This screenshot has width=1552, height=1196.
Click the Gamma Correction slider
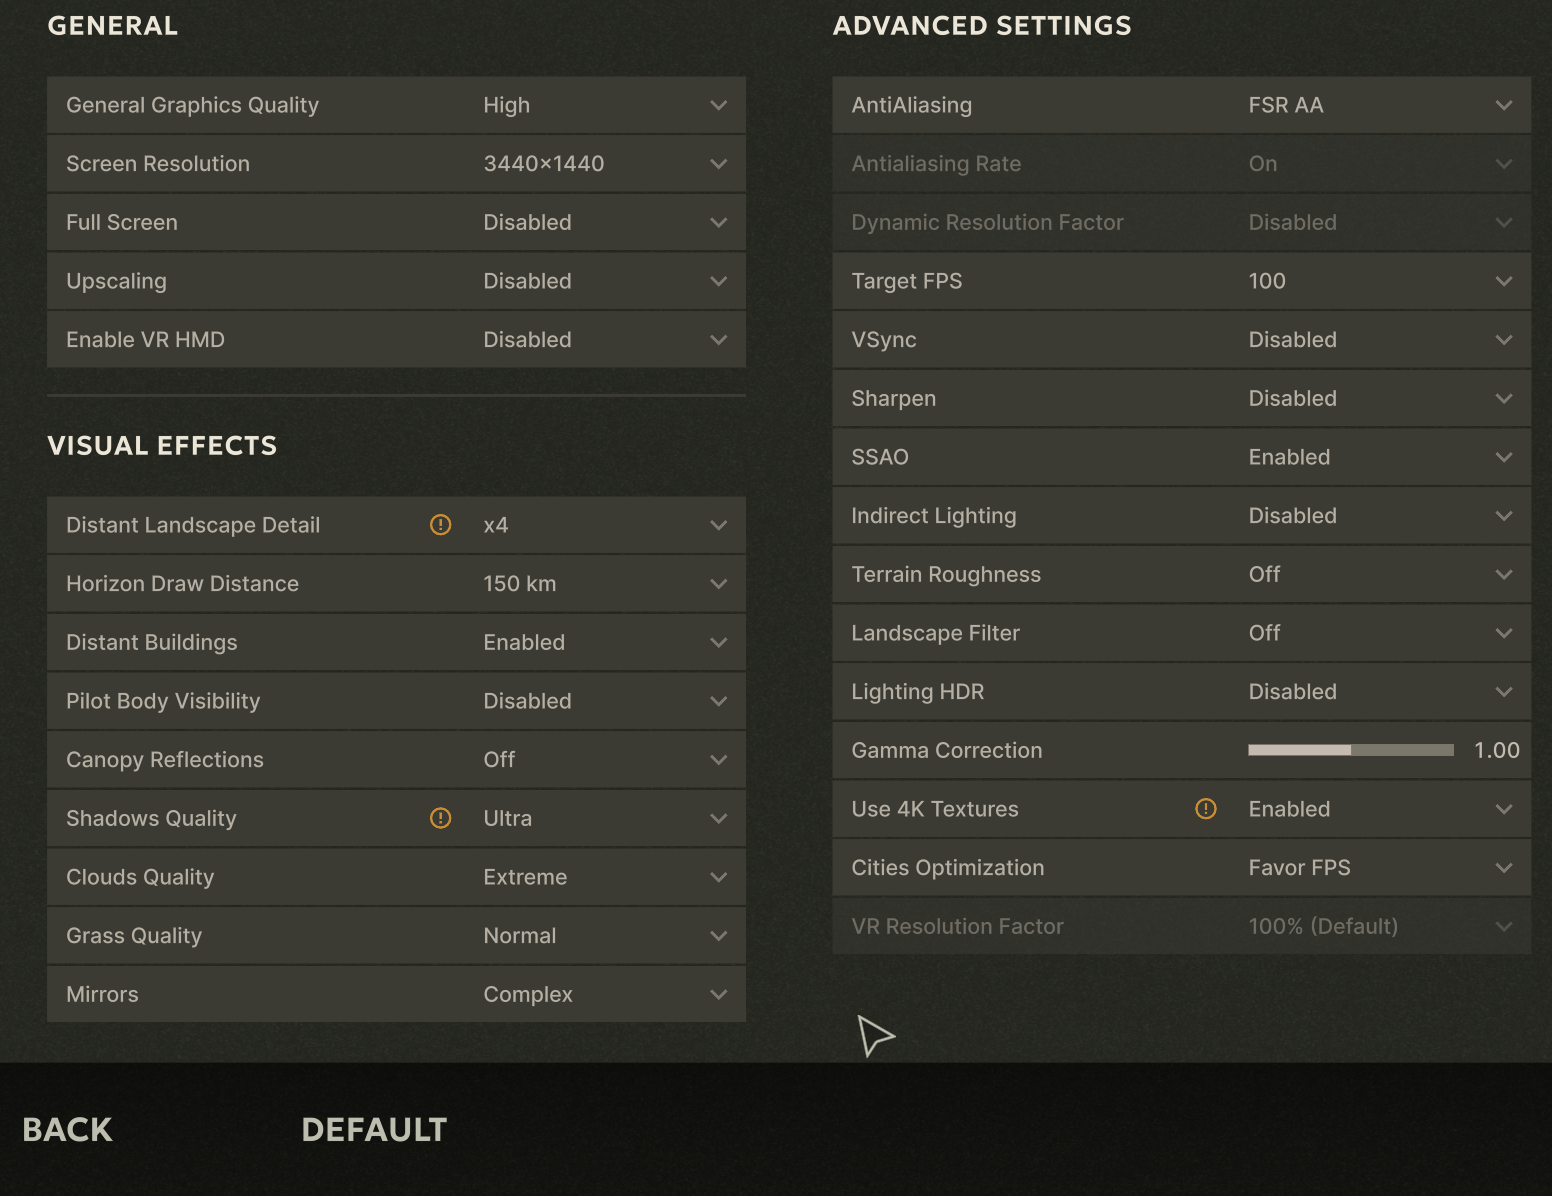click(x=1350, y=750)
